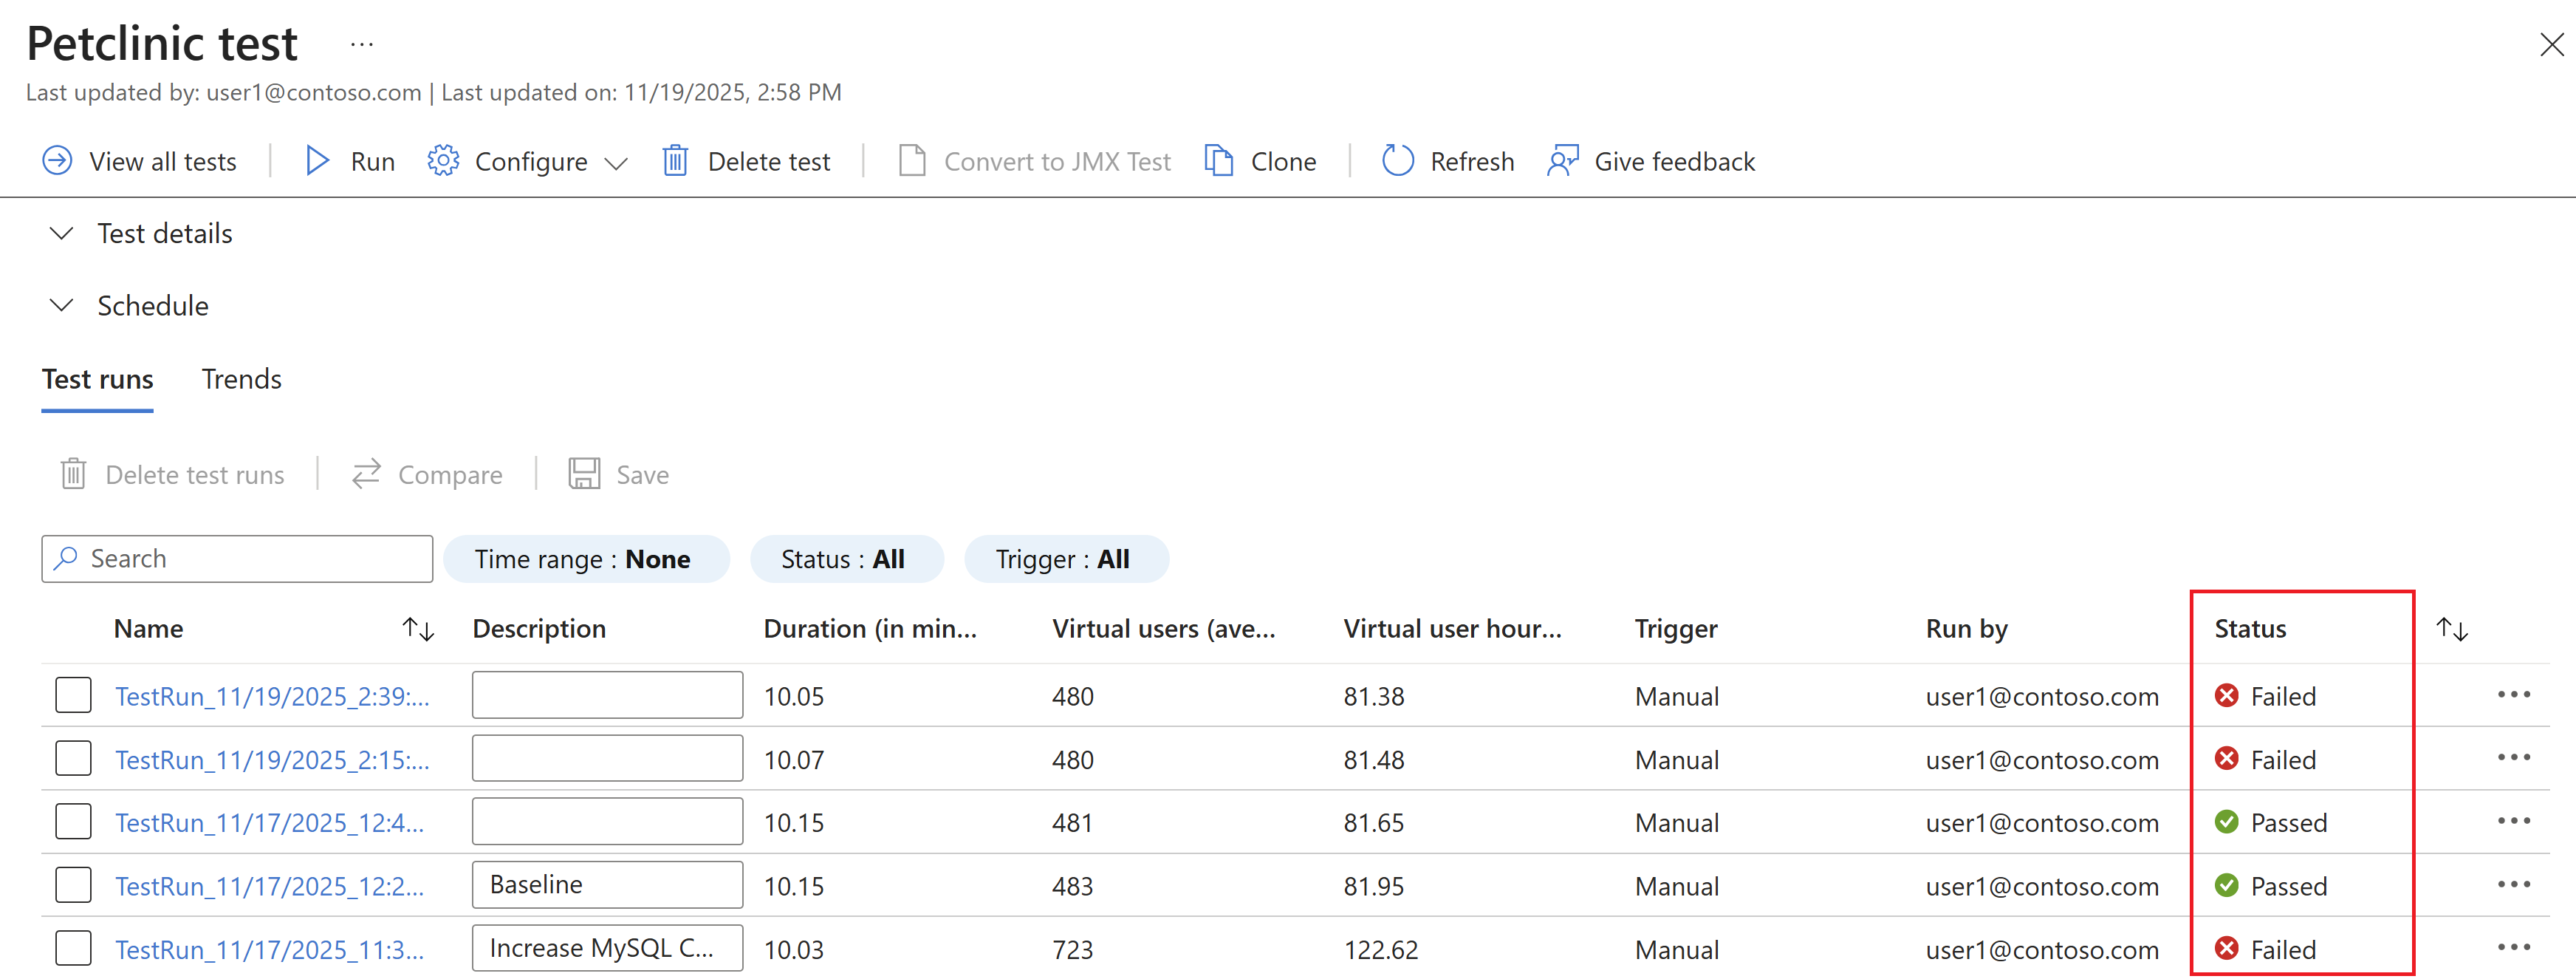Open the Trigger filter pill
The image size is (2576, 979).
[1066, 559]
